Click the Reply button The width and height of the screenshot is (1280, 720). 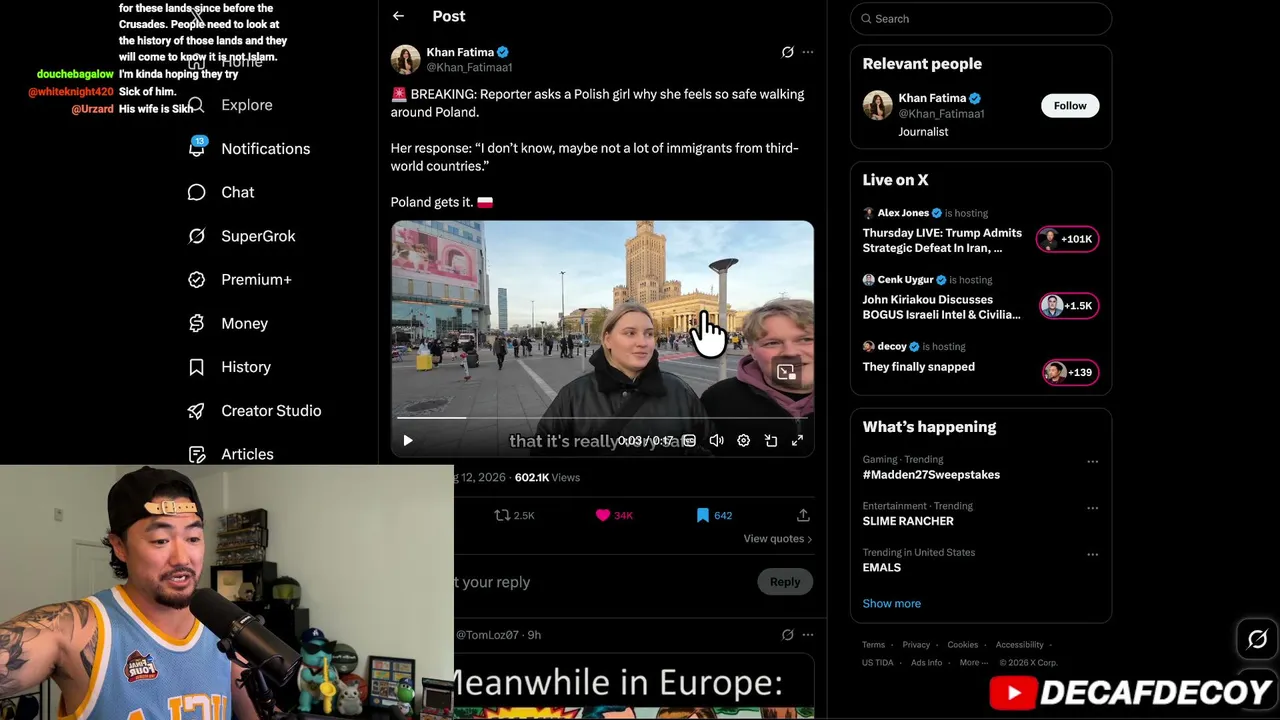(785, 582)
